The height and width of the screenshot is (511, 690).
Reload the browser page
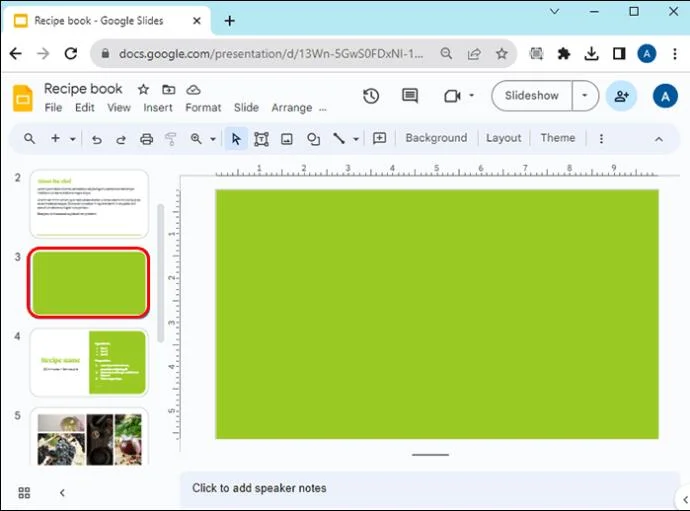[71, 54]
